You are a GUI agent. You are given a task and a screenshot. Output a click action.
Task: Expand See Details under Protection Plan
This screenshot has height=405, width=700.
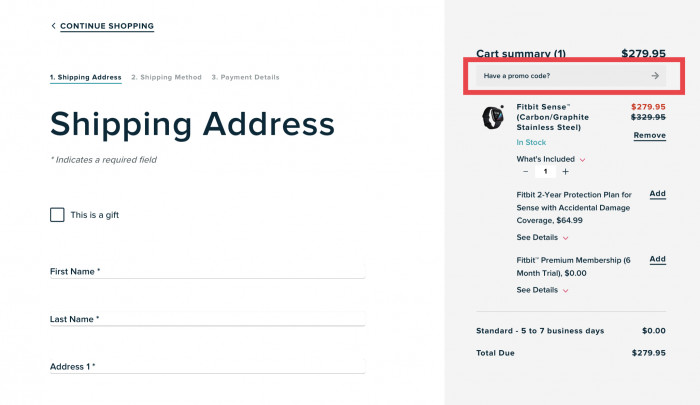[x=542, y=238]
